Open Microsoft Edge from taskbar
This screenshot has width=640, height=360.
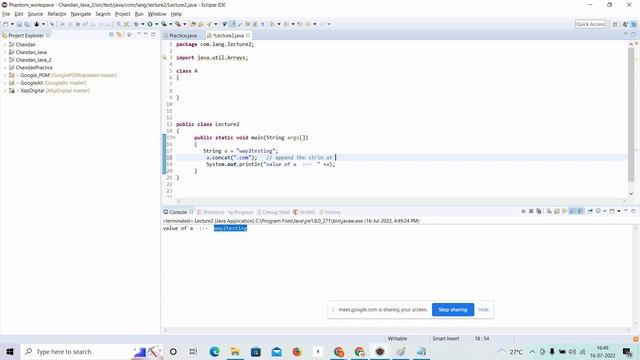click(x=215, y=351)
